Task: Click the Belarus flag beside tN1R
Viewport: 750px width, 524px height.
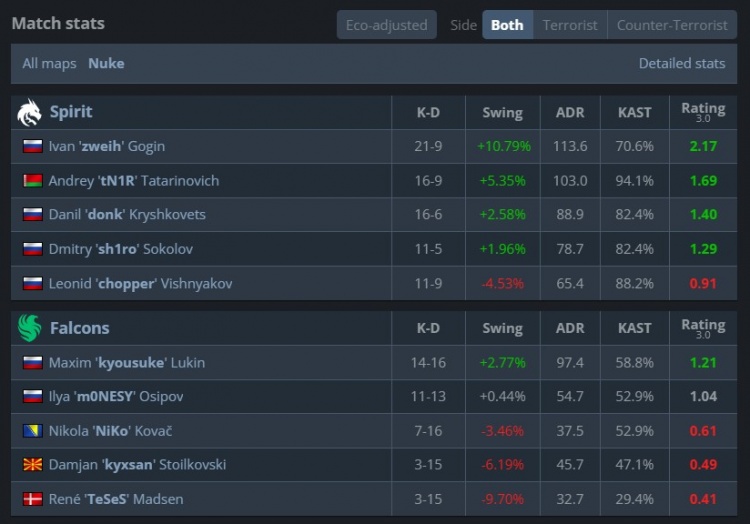Action: click(x=32, y=181)
